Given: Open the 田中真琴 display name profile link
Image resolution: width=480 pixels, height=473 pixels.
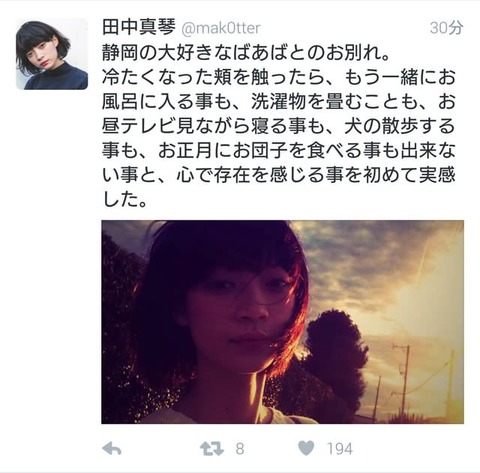Looking at the screenshot, I should [x=139, y=27].
